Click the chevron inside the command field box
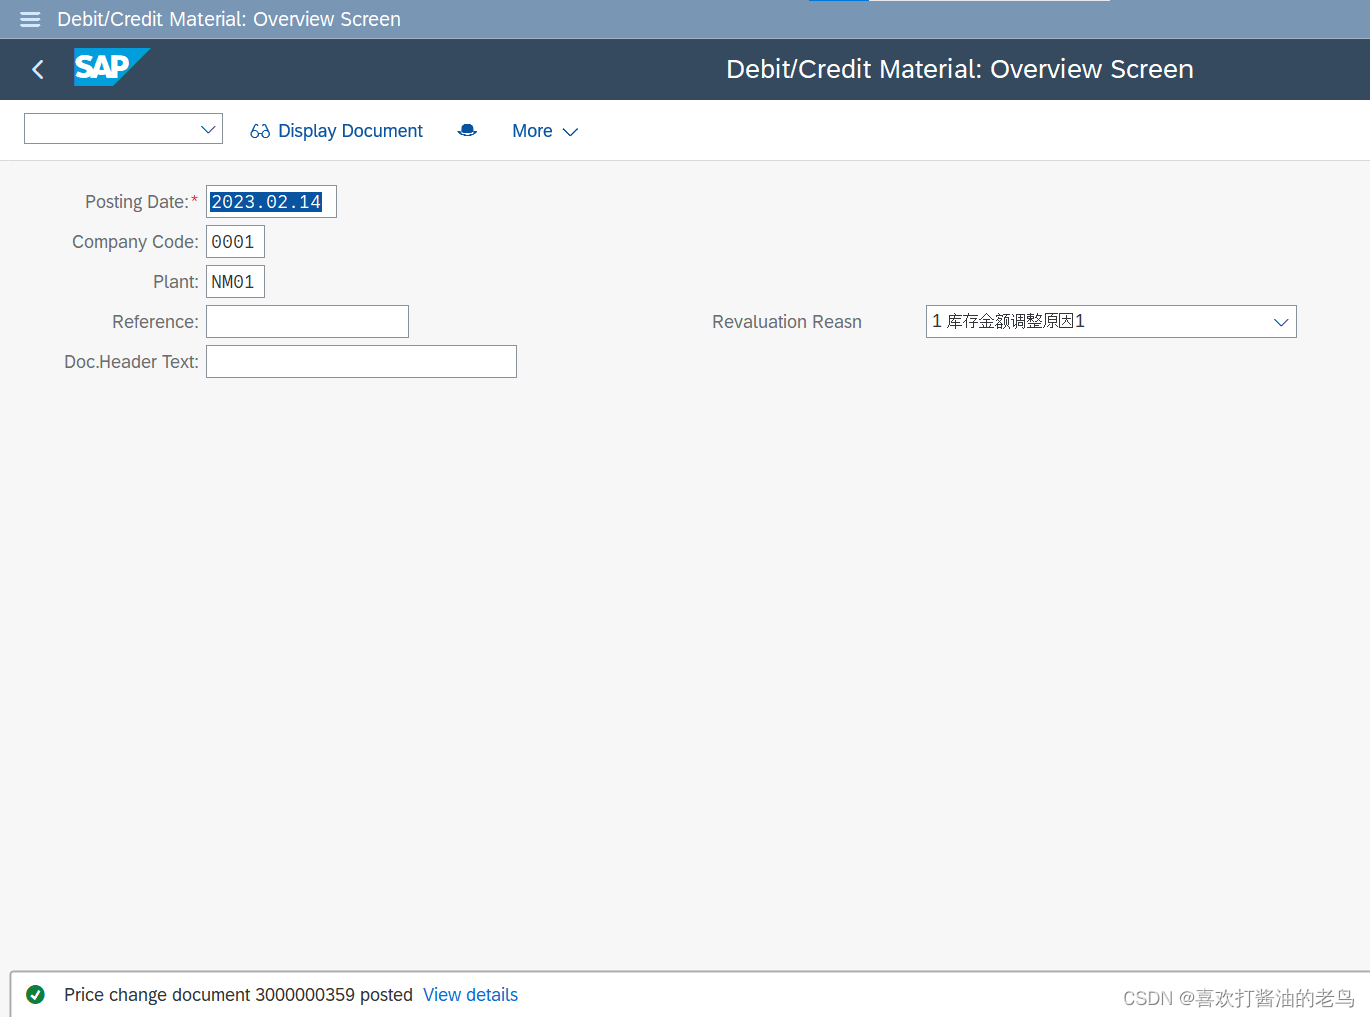This screenshot has height=1017, width=1370. (207, 128)
